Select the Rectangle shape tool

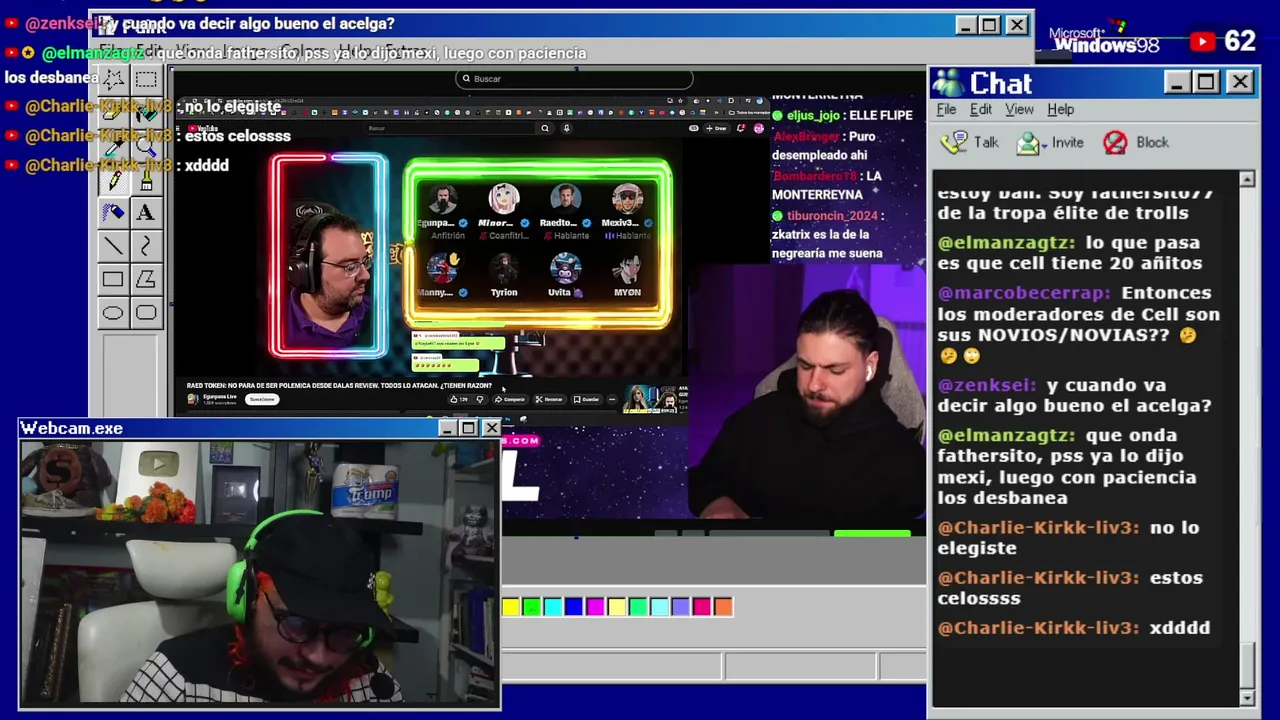113,280
